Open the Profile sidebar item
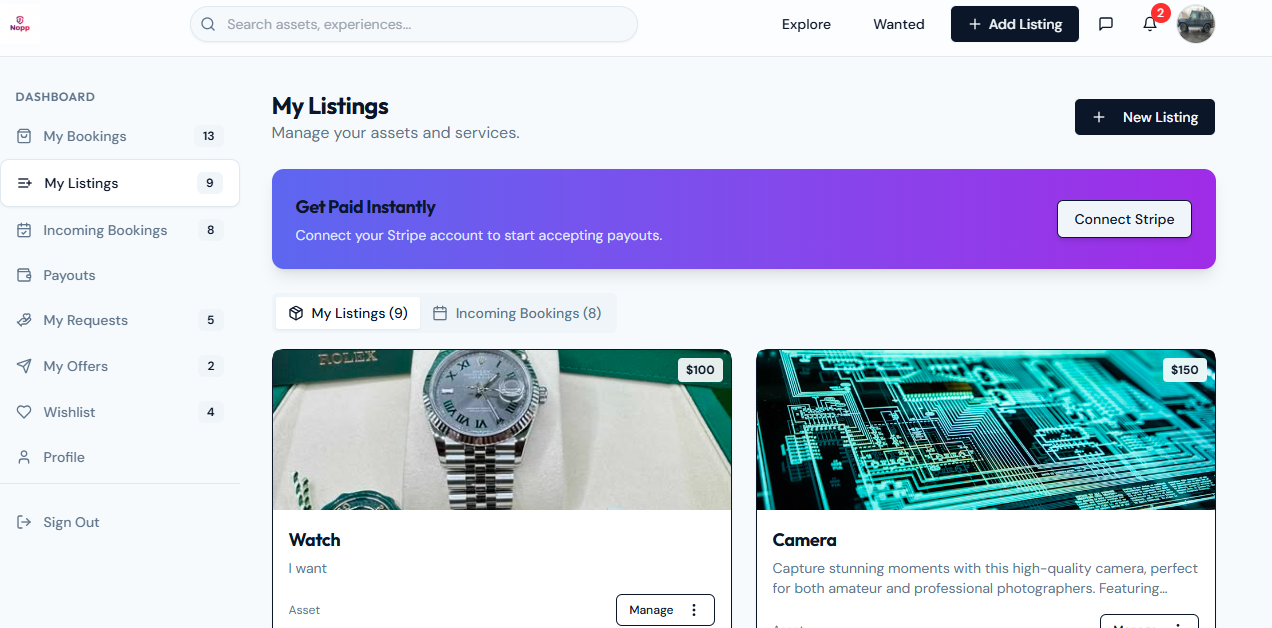This screenshot has height=628, width=1272. (64, 457)
